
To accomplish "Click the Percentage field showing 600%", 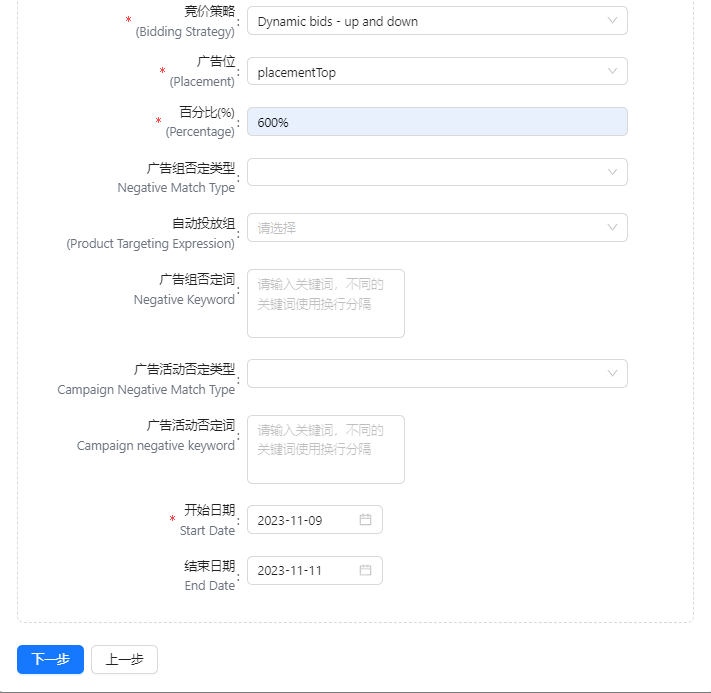I will pos(437,122).
